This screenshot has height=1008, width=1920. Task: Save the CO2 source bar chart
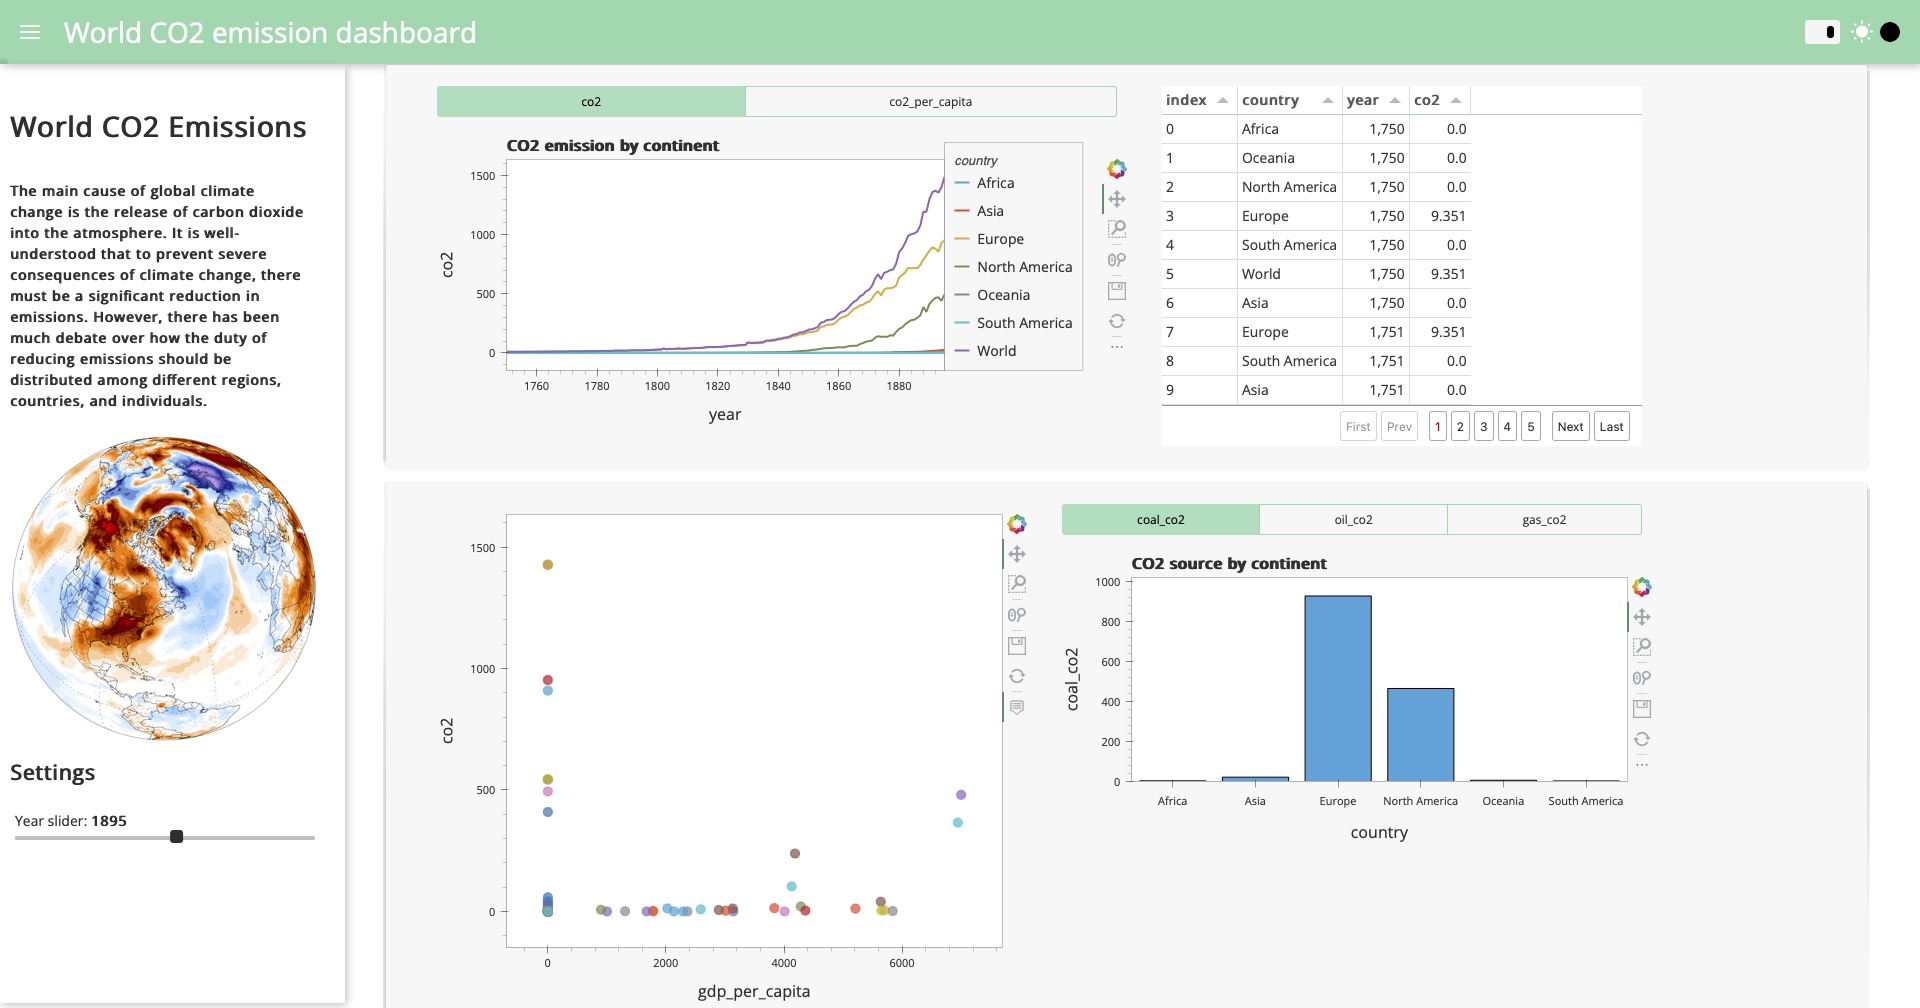click(x=1642, y=709)
